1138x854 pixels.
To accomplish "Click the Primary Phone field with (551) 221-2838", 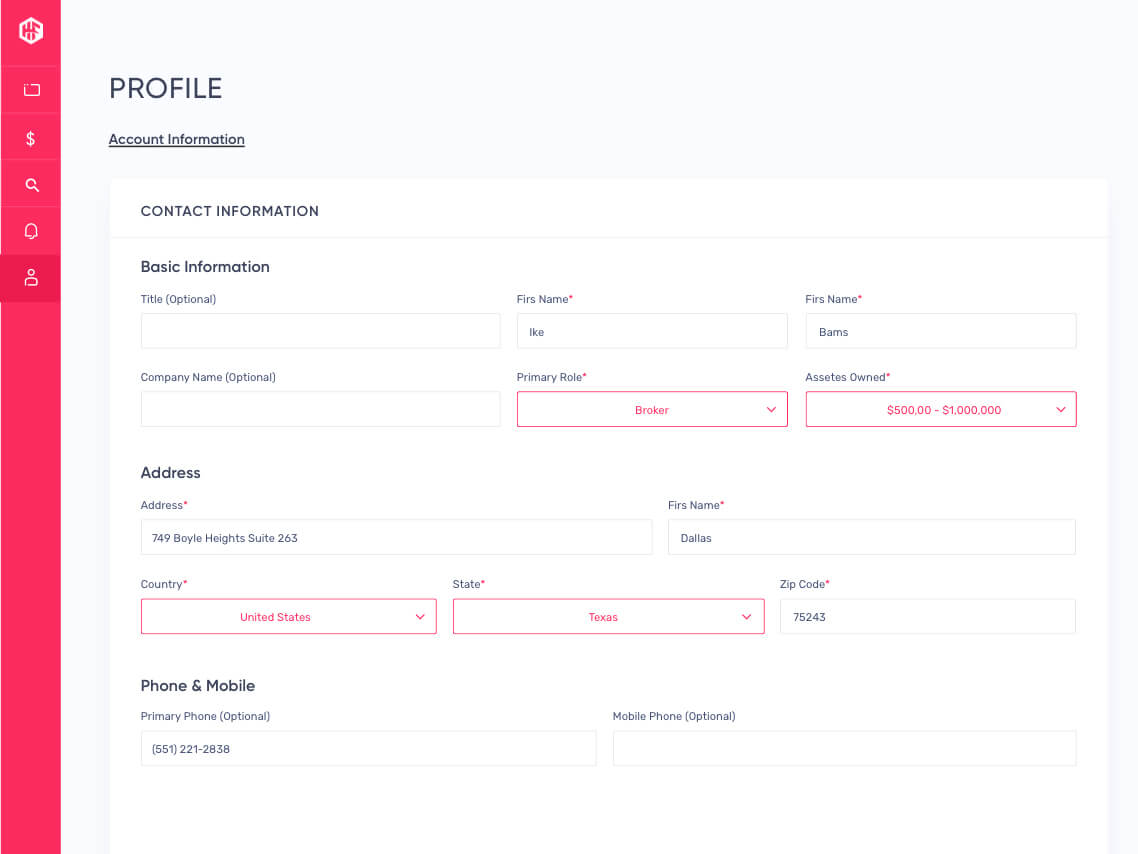I will (368, 748).
